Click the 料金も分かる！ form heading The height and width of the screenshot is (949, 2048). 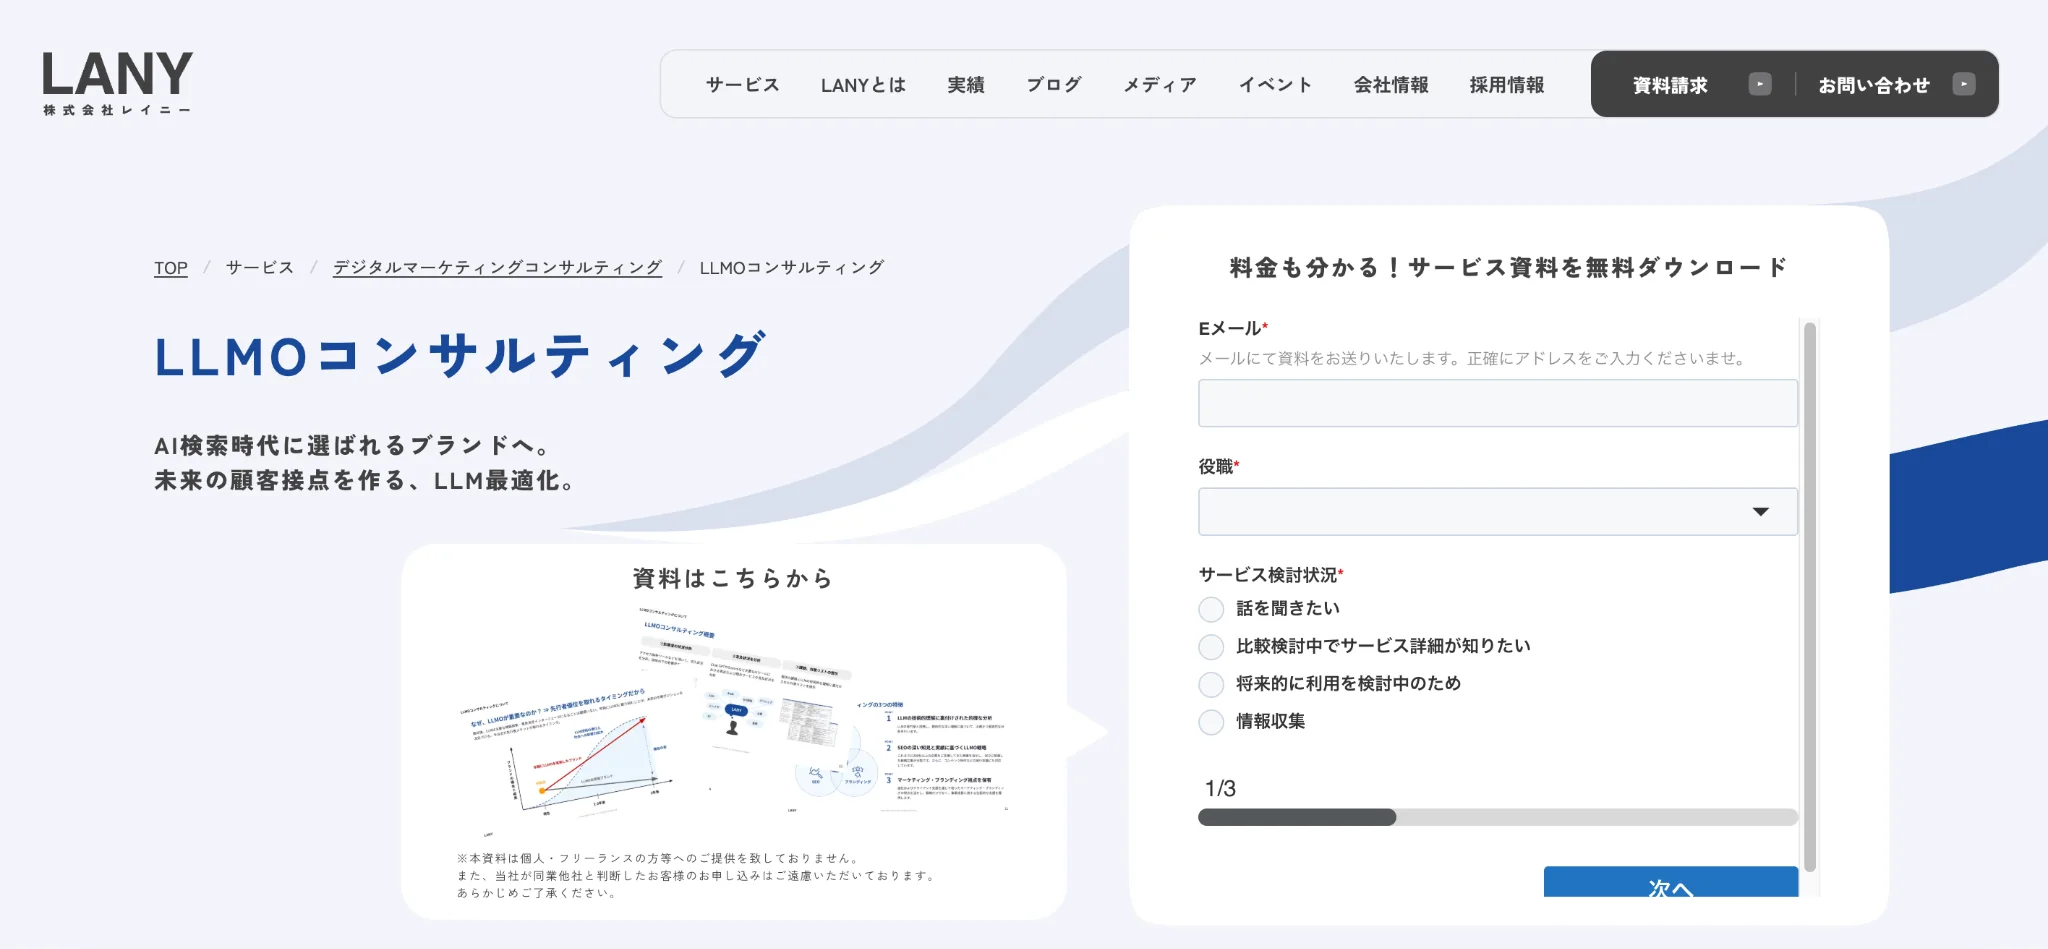point(1508,267)
